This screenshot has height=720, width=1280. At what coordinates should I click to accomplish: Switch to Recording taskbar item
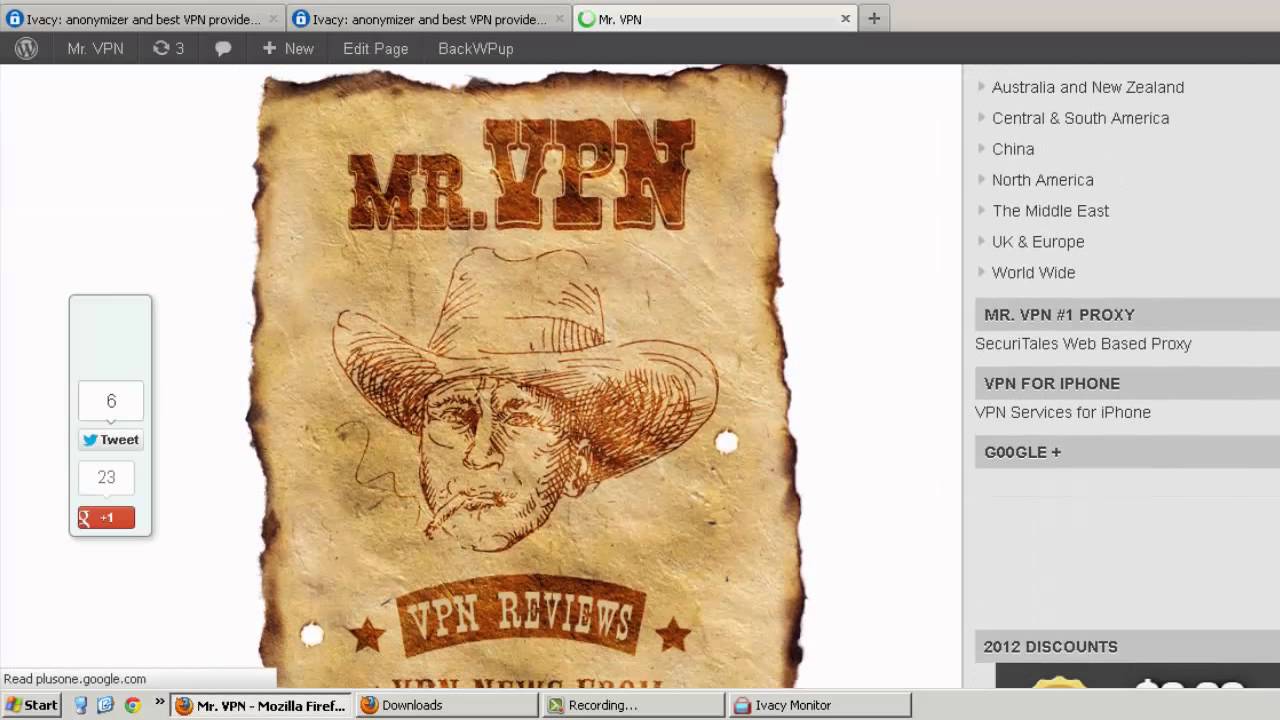(633, 705)
